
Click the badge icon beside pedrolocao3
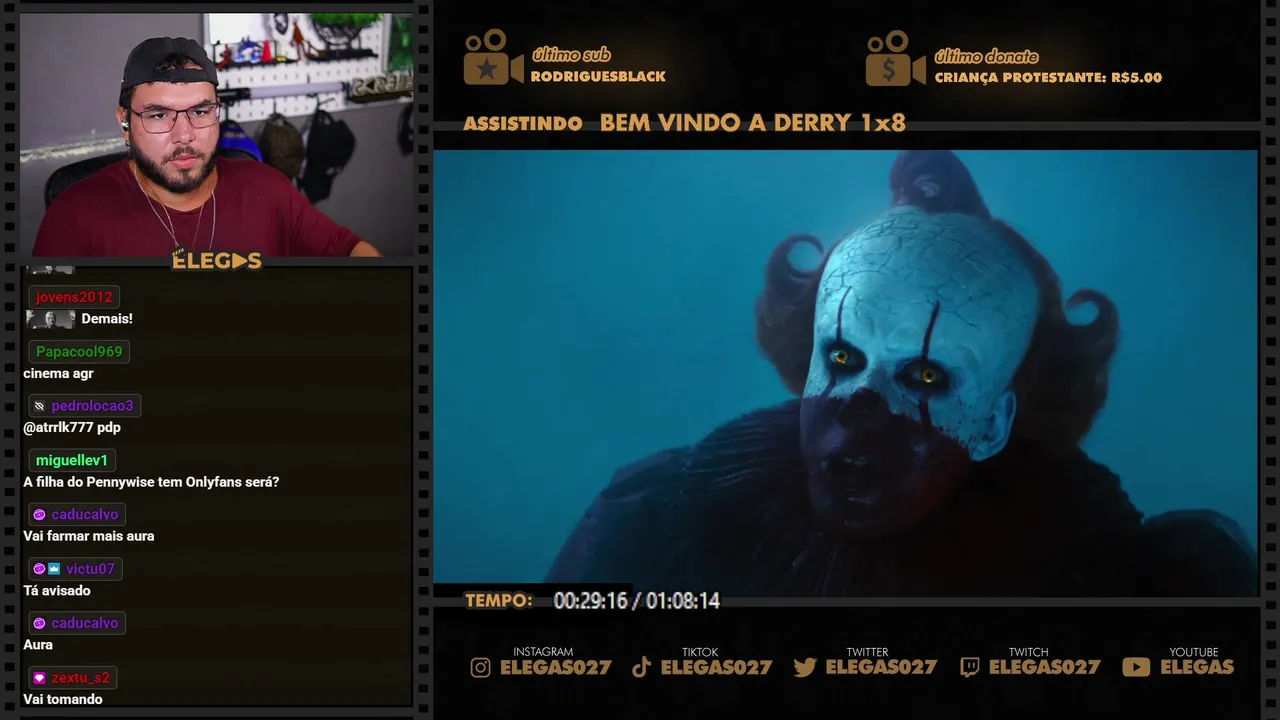coord(39,406)
